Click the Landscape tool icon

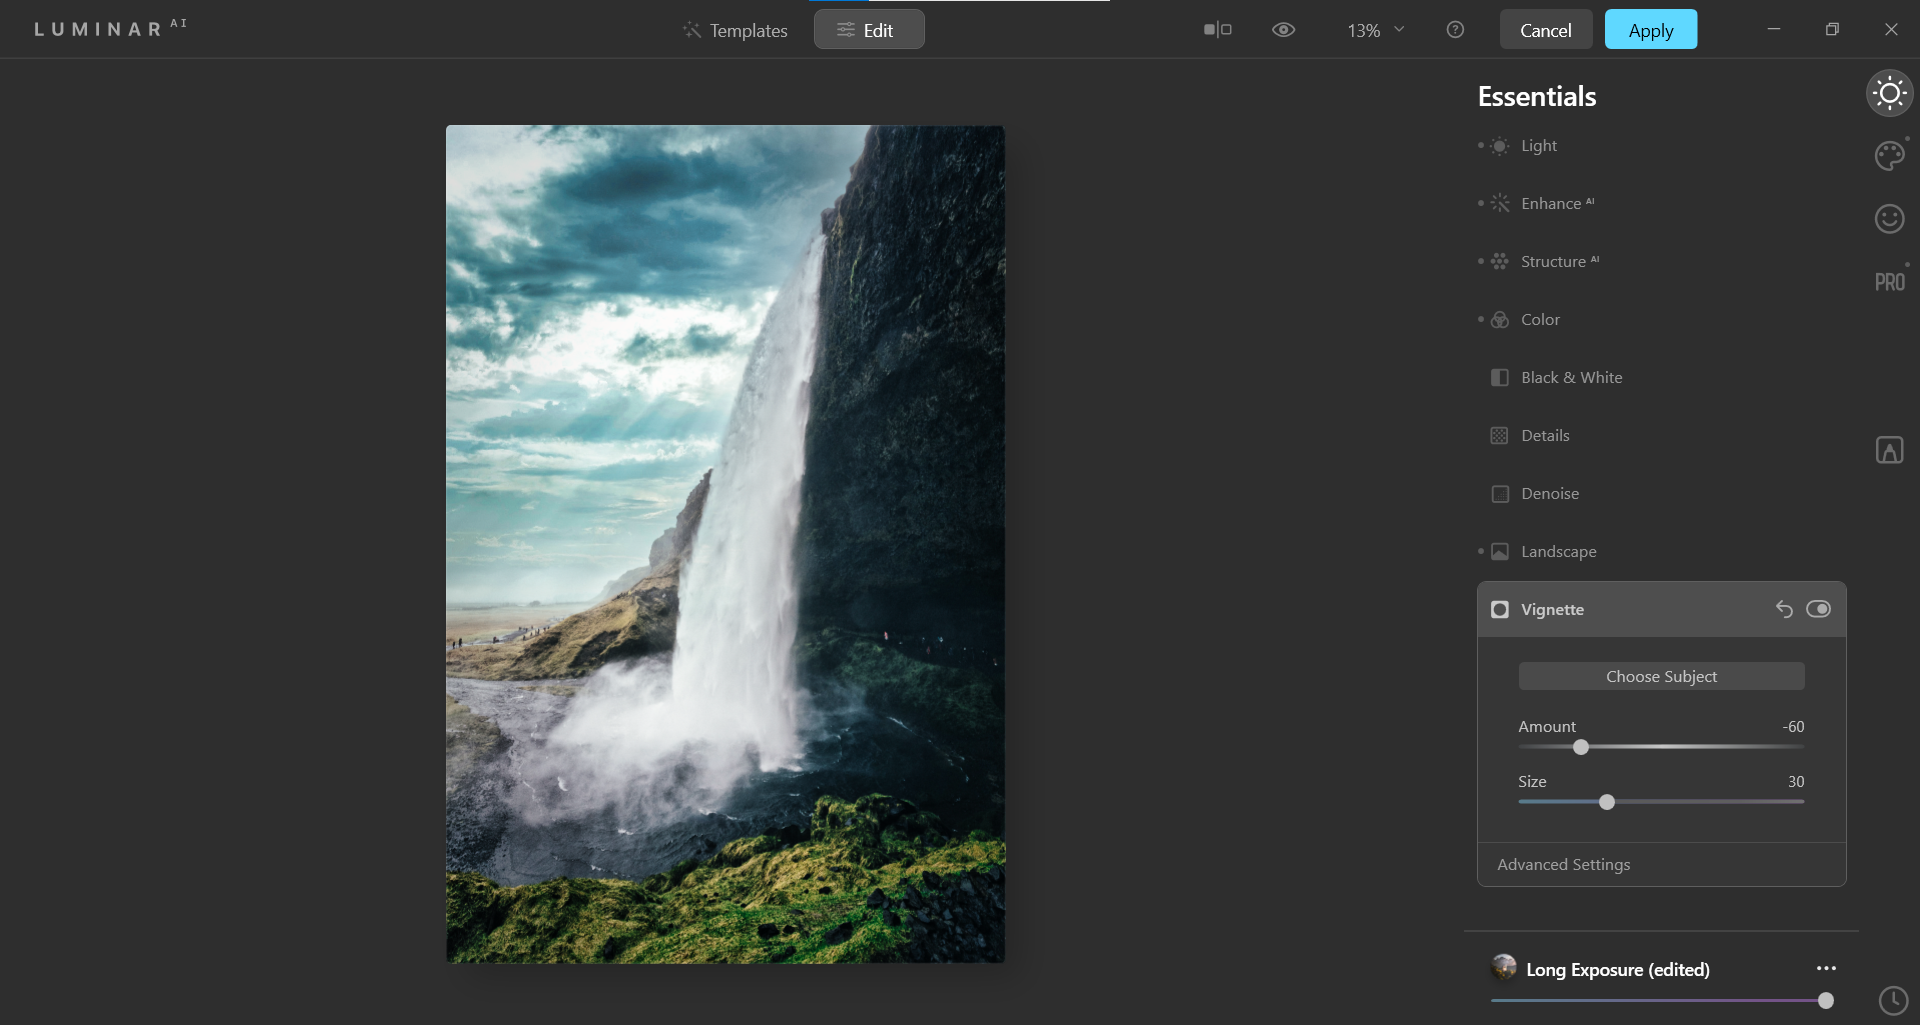tap(1500, 552)
